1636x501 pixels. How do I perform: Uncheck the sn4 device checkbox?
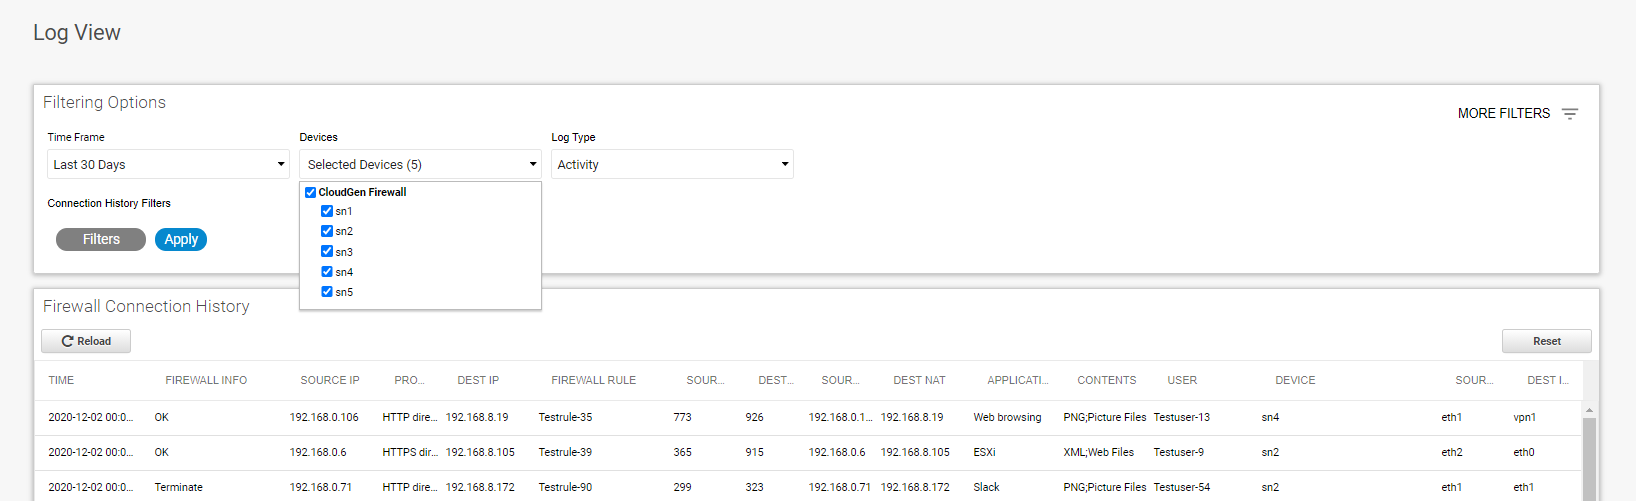pyautogui.click(x=326, y=271)
